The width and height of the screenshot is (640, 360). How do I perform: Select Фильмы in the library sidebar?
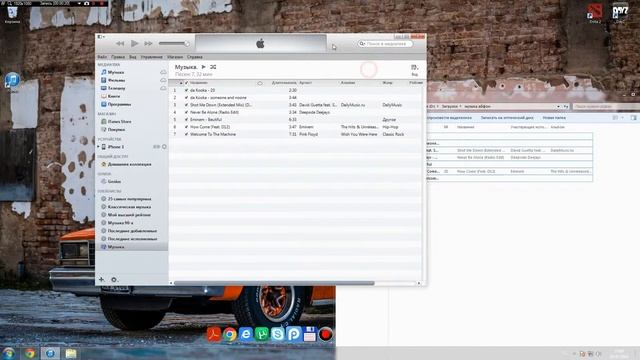(x=116, y=80)
